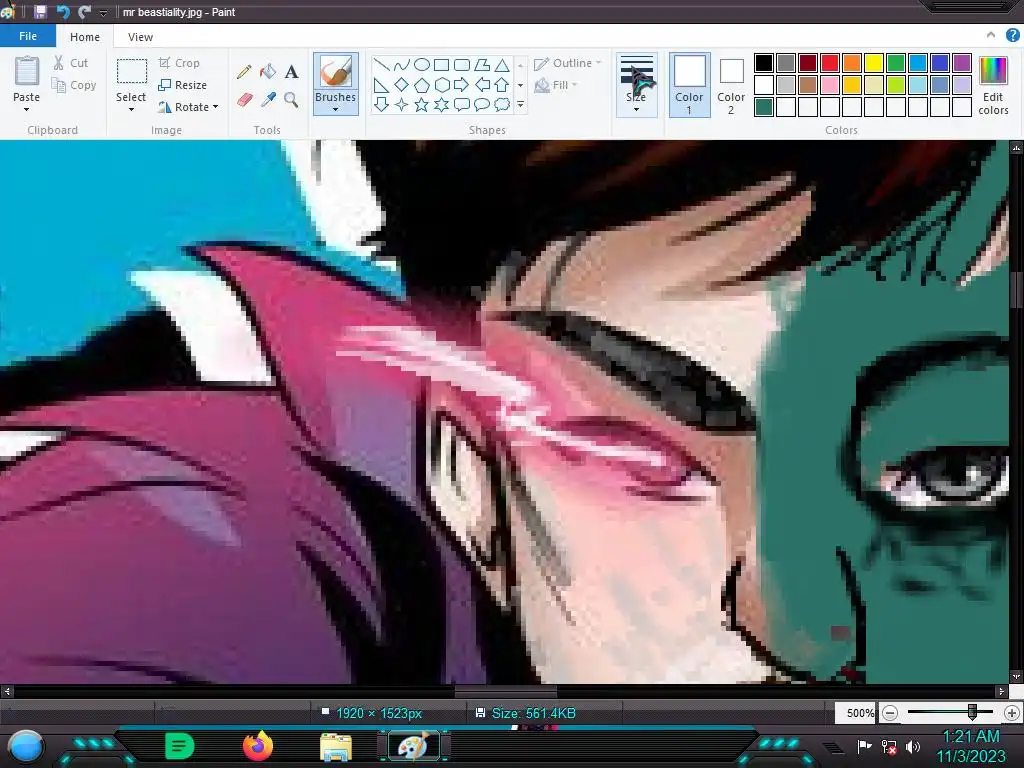Open the Brushes dropdown arrow
This screenshot has width=1024, height=768.
point(336,110)
